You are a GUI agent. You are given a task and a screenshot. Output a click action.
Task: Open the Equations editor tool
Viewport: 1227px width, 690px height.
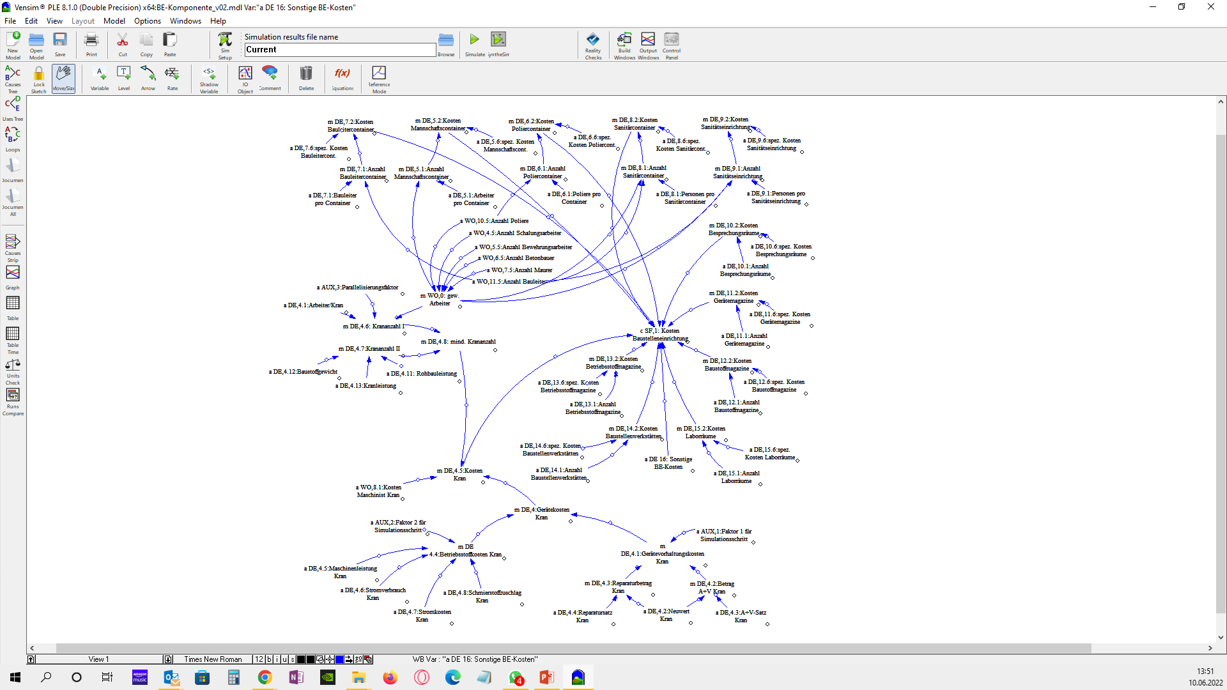[342, 76]
